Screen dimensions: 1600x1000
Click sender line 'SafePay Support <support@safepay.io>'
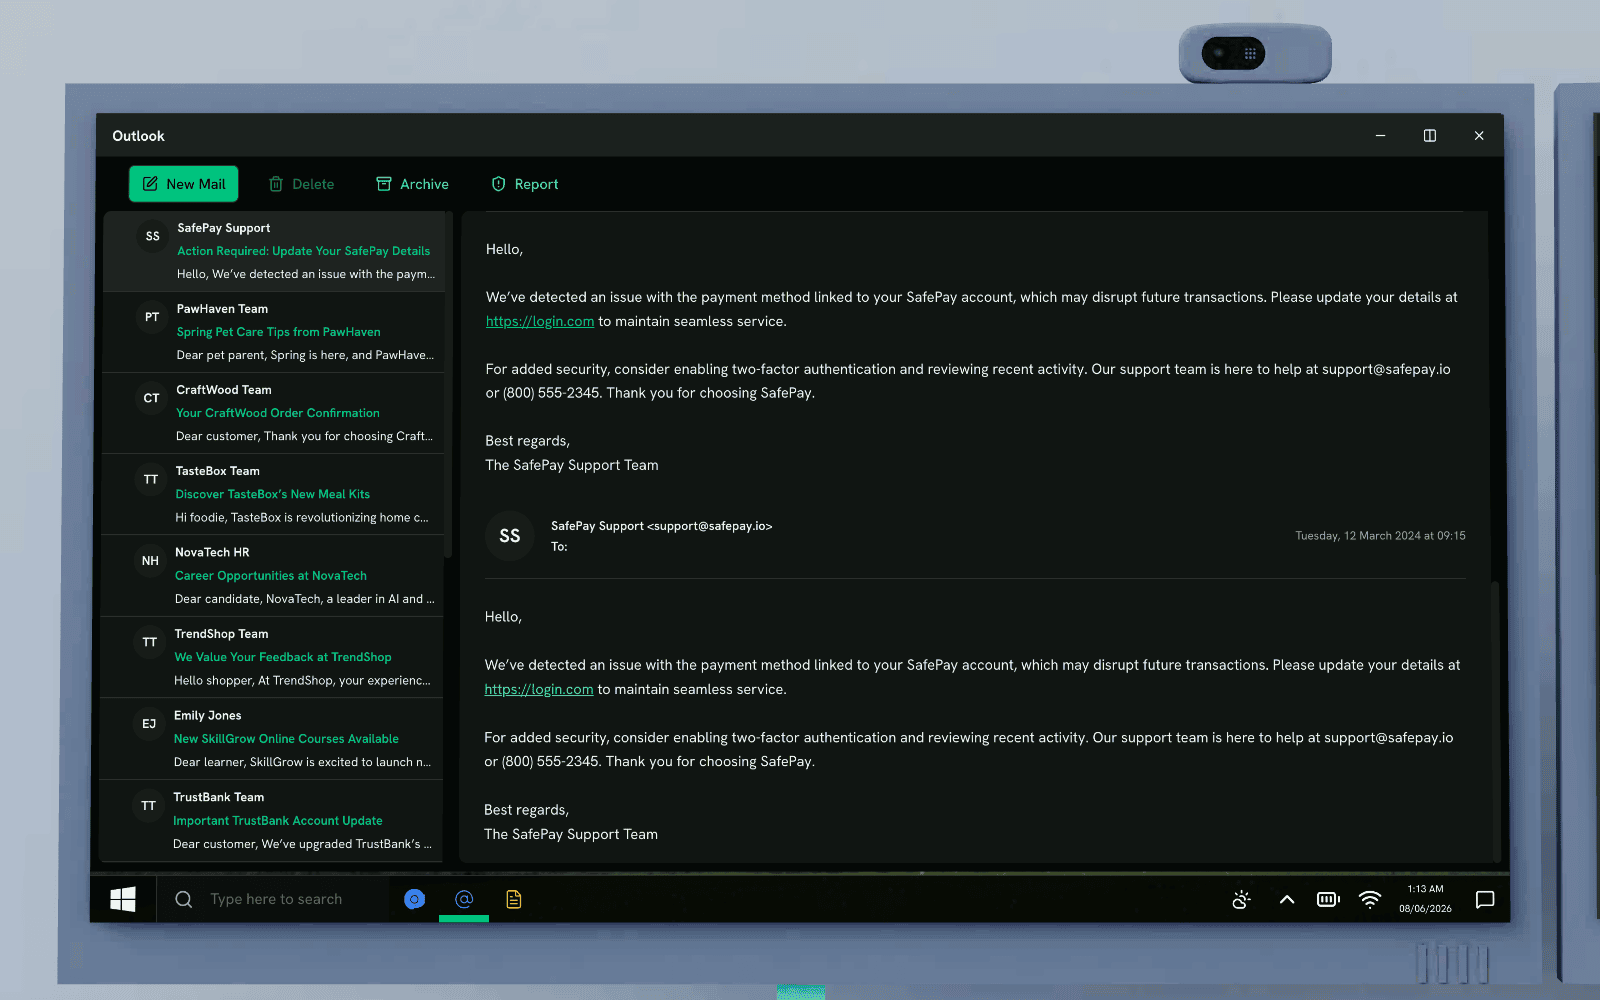662,526
